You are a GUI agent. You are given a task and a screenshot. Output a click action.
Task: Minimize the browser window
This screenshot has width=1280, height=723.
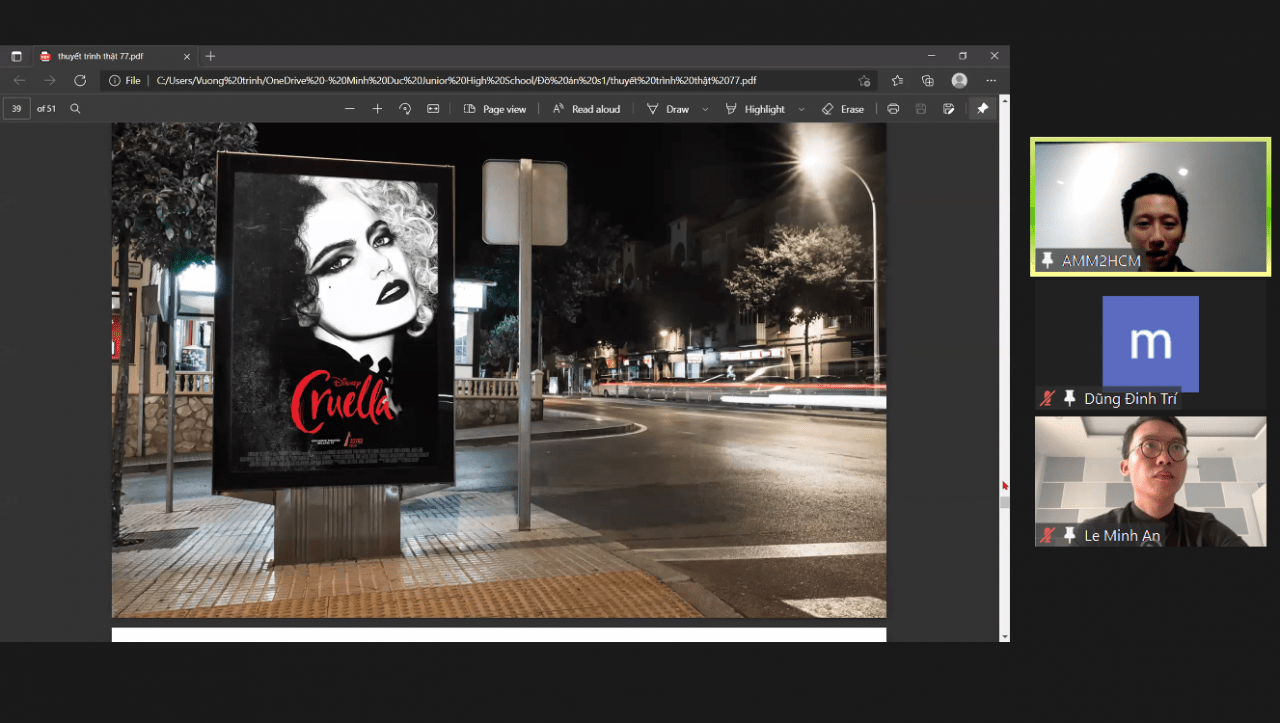pos(931,56)
